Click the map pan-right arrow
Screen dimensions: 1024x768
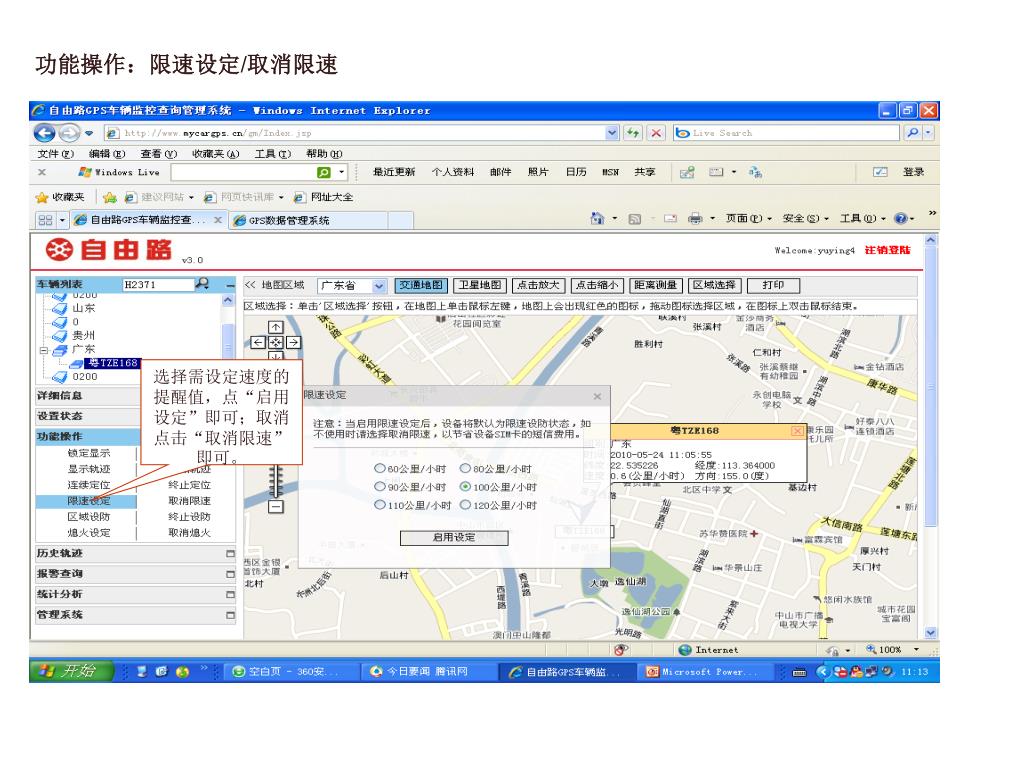pyautogui.click(x=295, y=341)
